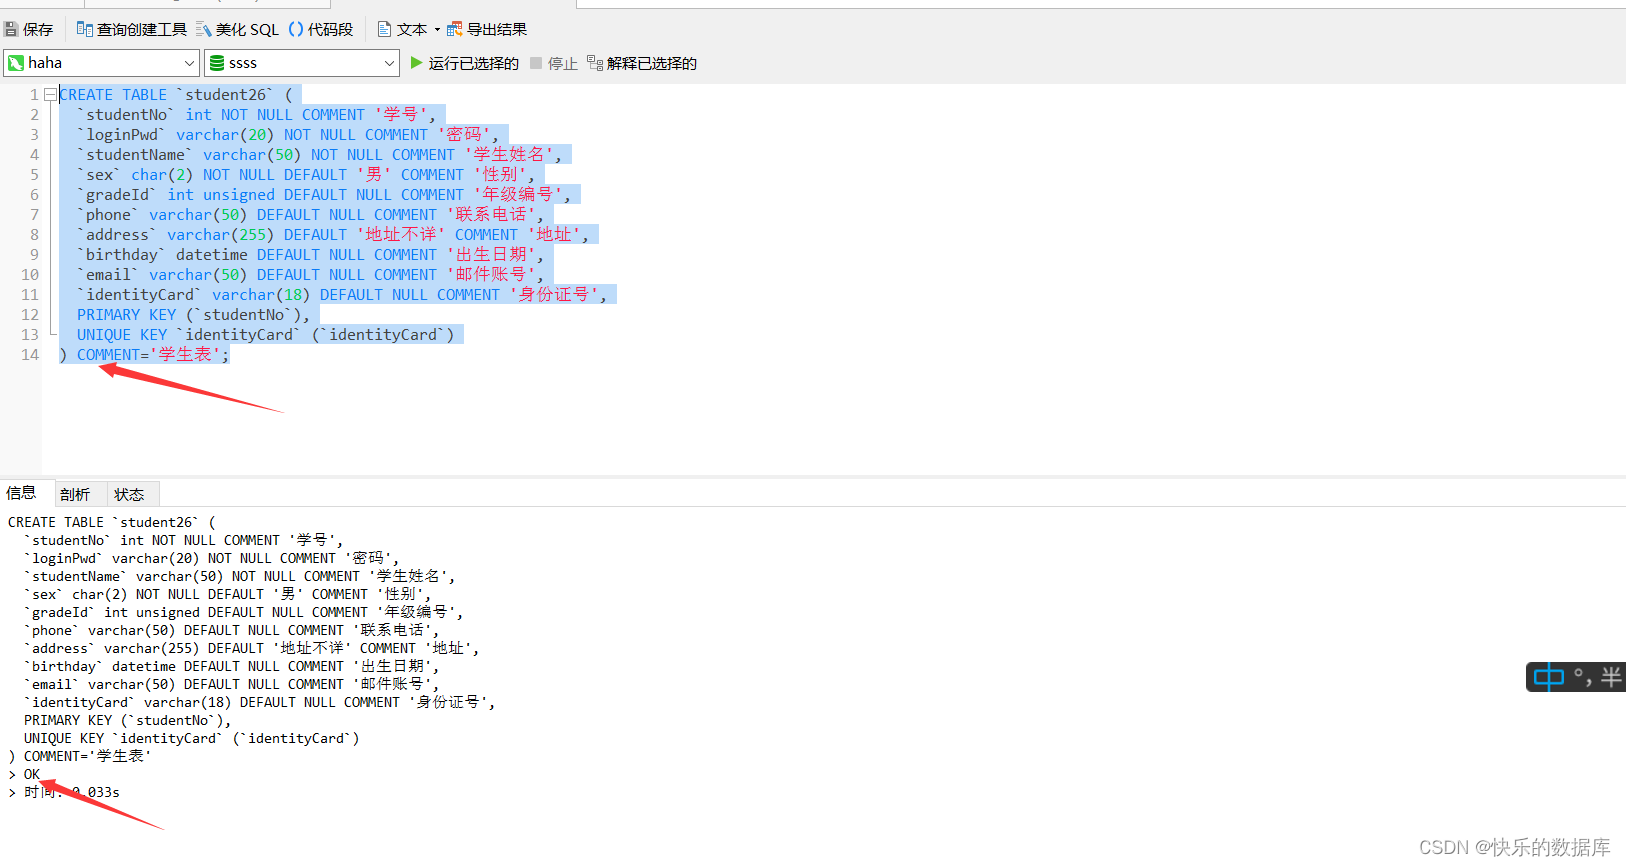Screen dimensions: 1626x866
Task: Click the PRIMARY KEY keyword in editor
Action: point(126,315)
